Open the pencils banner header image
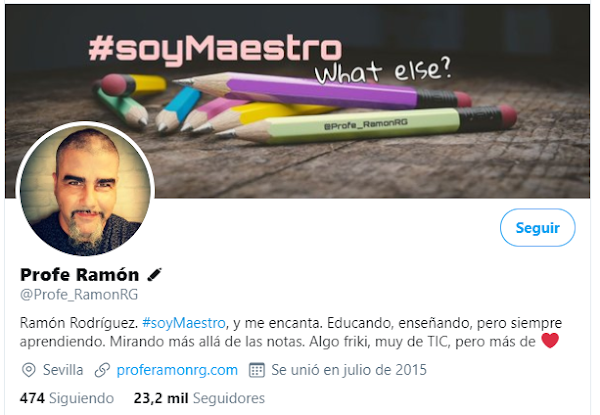Screen dimensions: 600x415 (x=297, y=101)
